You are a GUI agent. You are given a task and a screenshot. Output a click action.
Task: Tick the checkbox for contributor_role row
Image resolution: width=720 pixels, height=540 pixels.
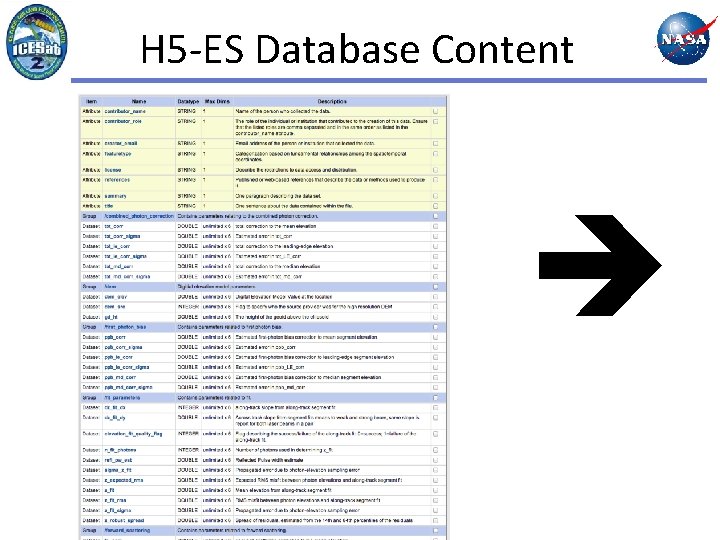435,122
